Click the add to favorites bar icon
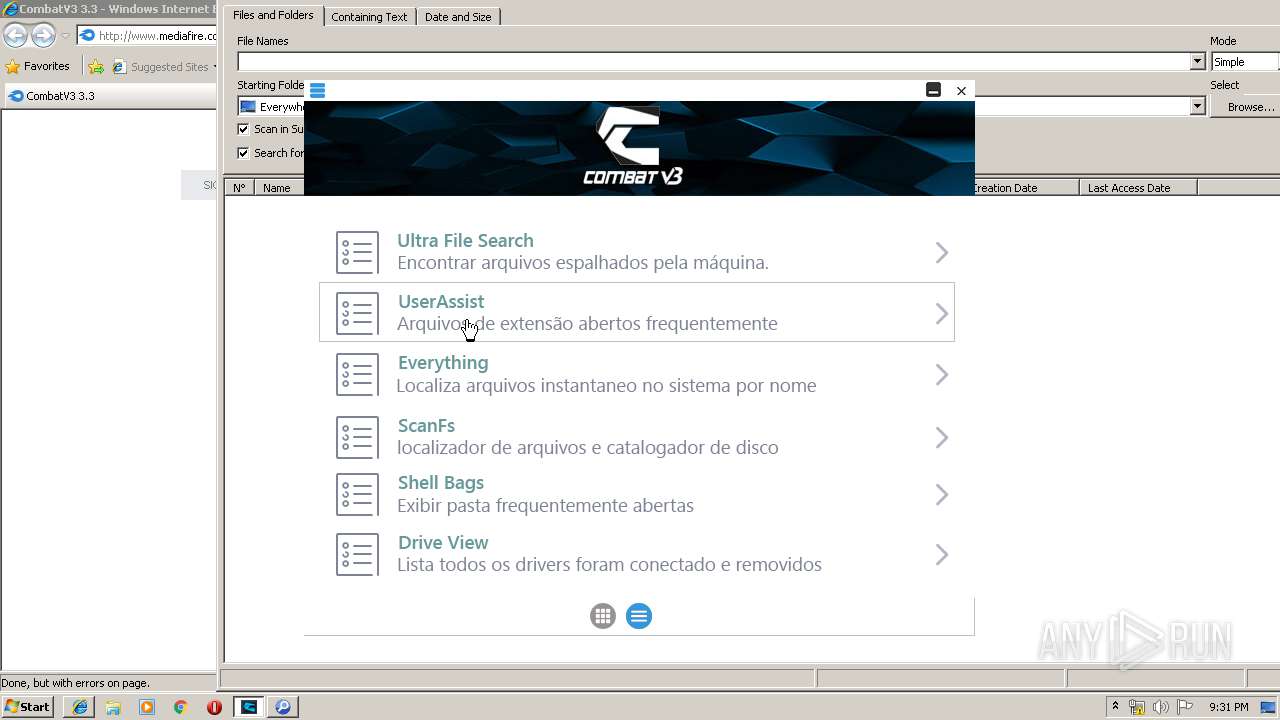 96,67
